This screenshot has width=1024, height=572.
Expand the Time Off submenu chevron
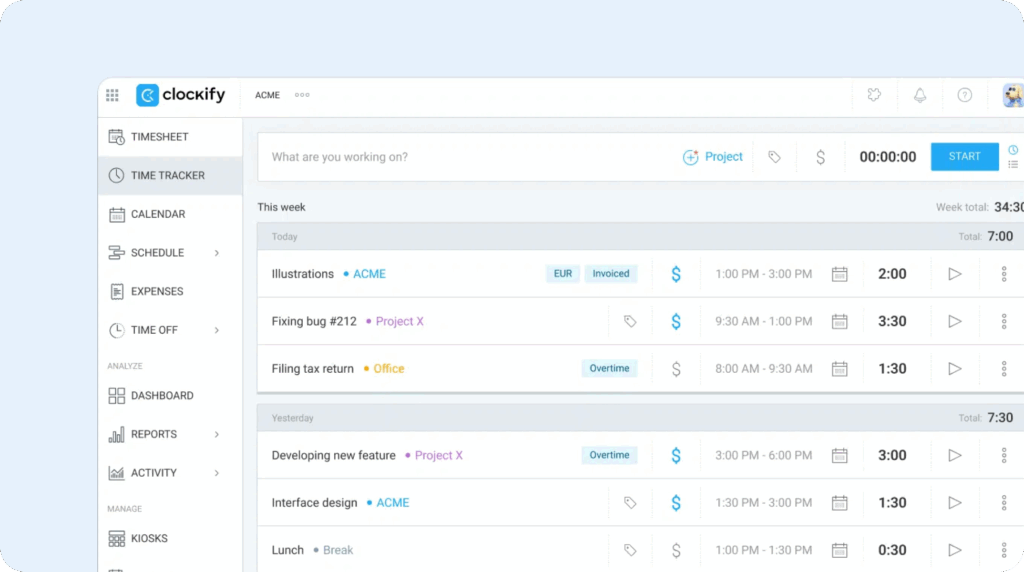(217, 330)
